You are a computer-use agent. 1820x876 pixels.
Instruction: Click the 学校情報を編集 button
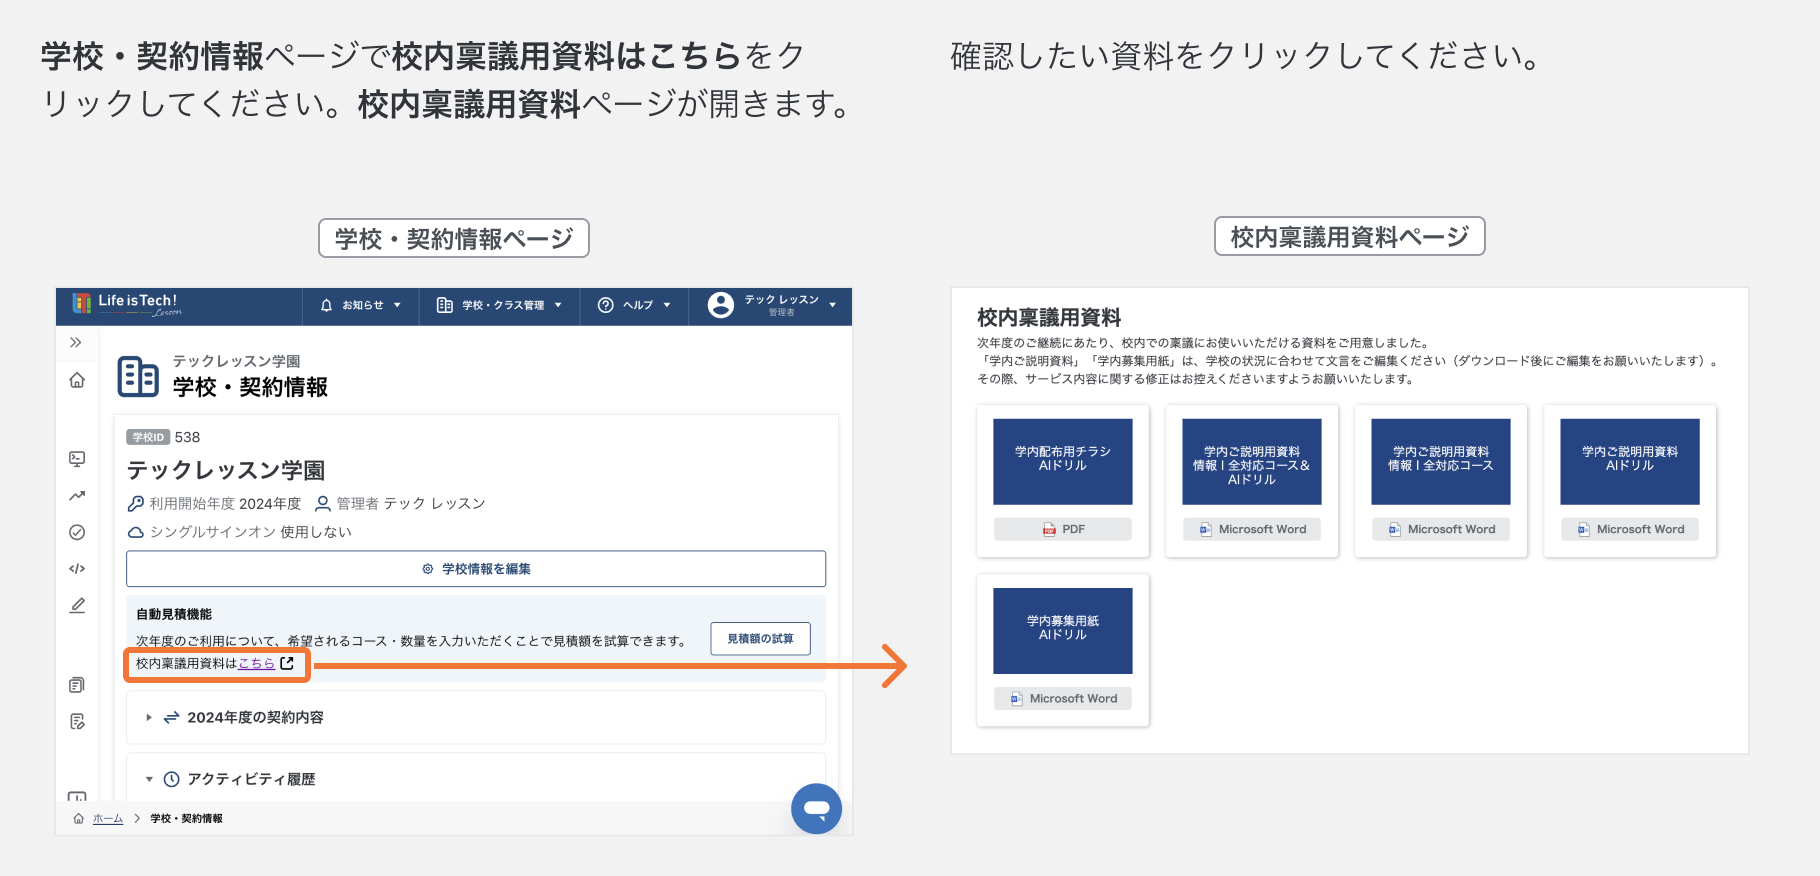[476, 569]
